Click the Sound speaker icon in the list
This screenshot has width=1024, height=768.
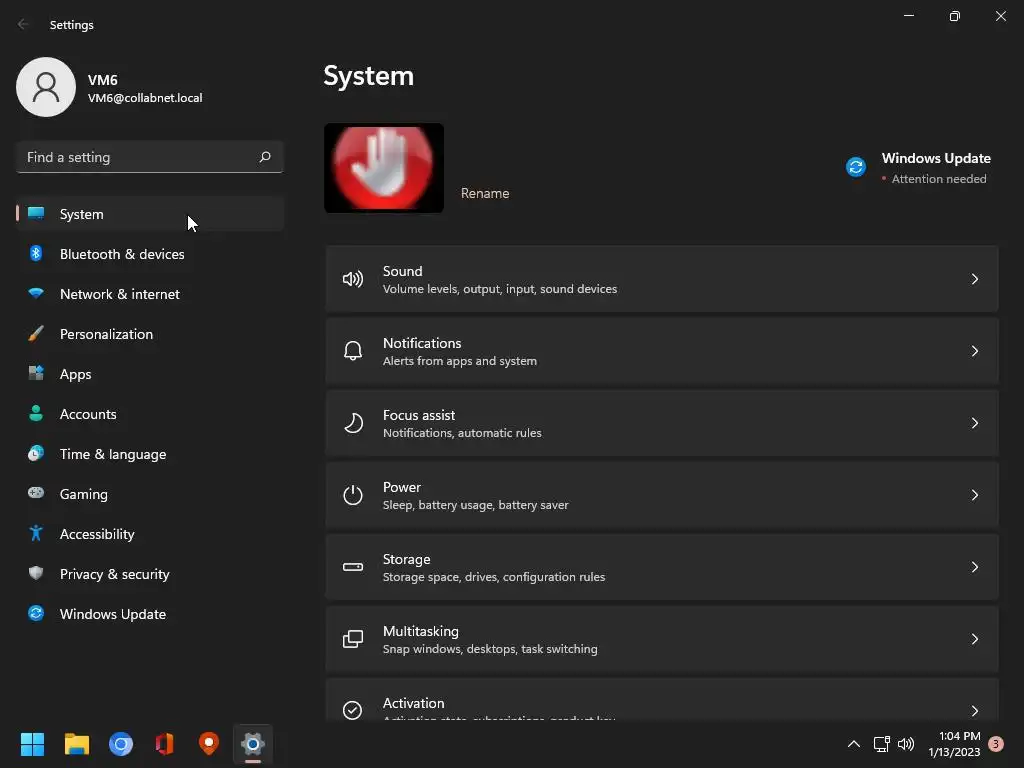click(x=353, y=280)
